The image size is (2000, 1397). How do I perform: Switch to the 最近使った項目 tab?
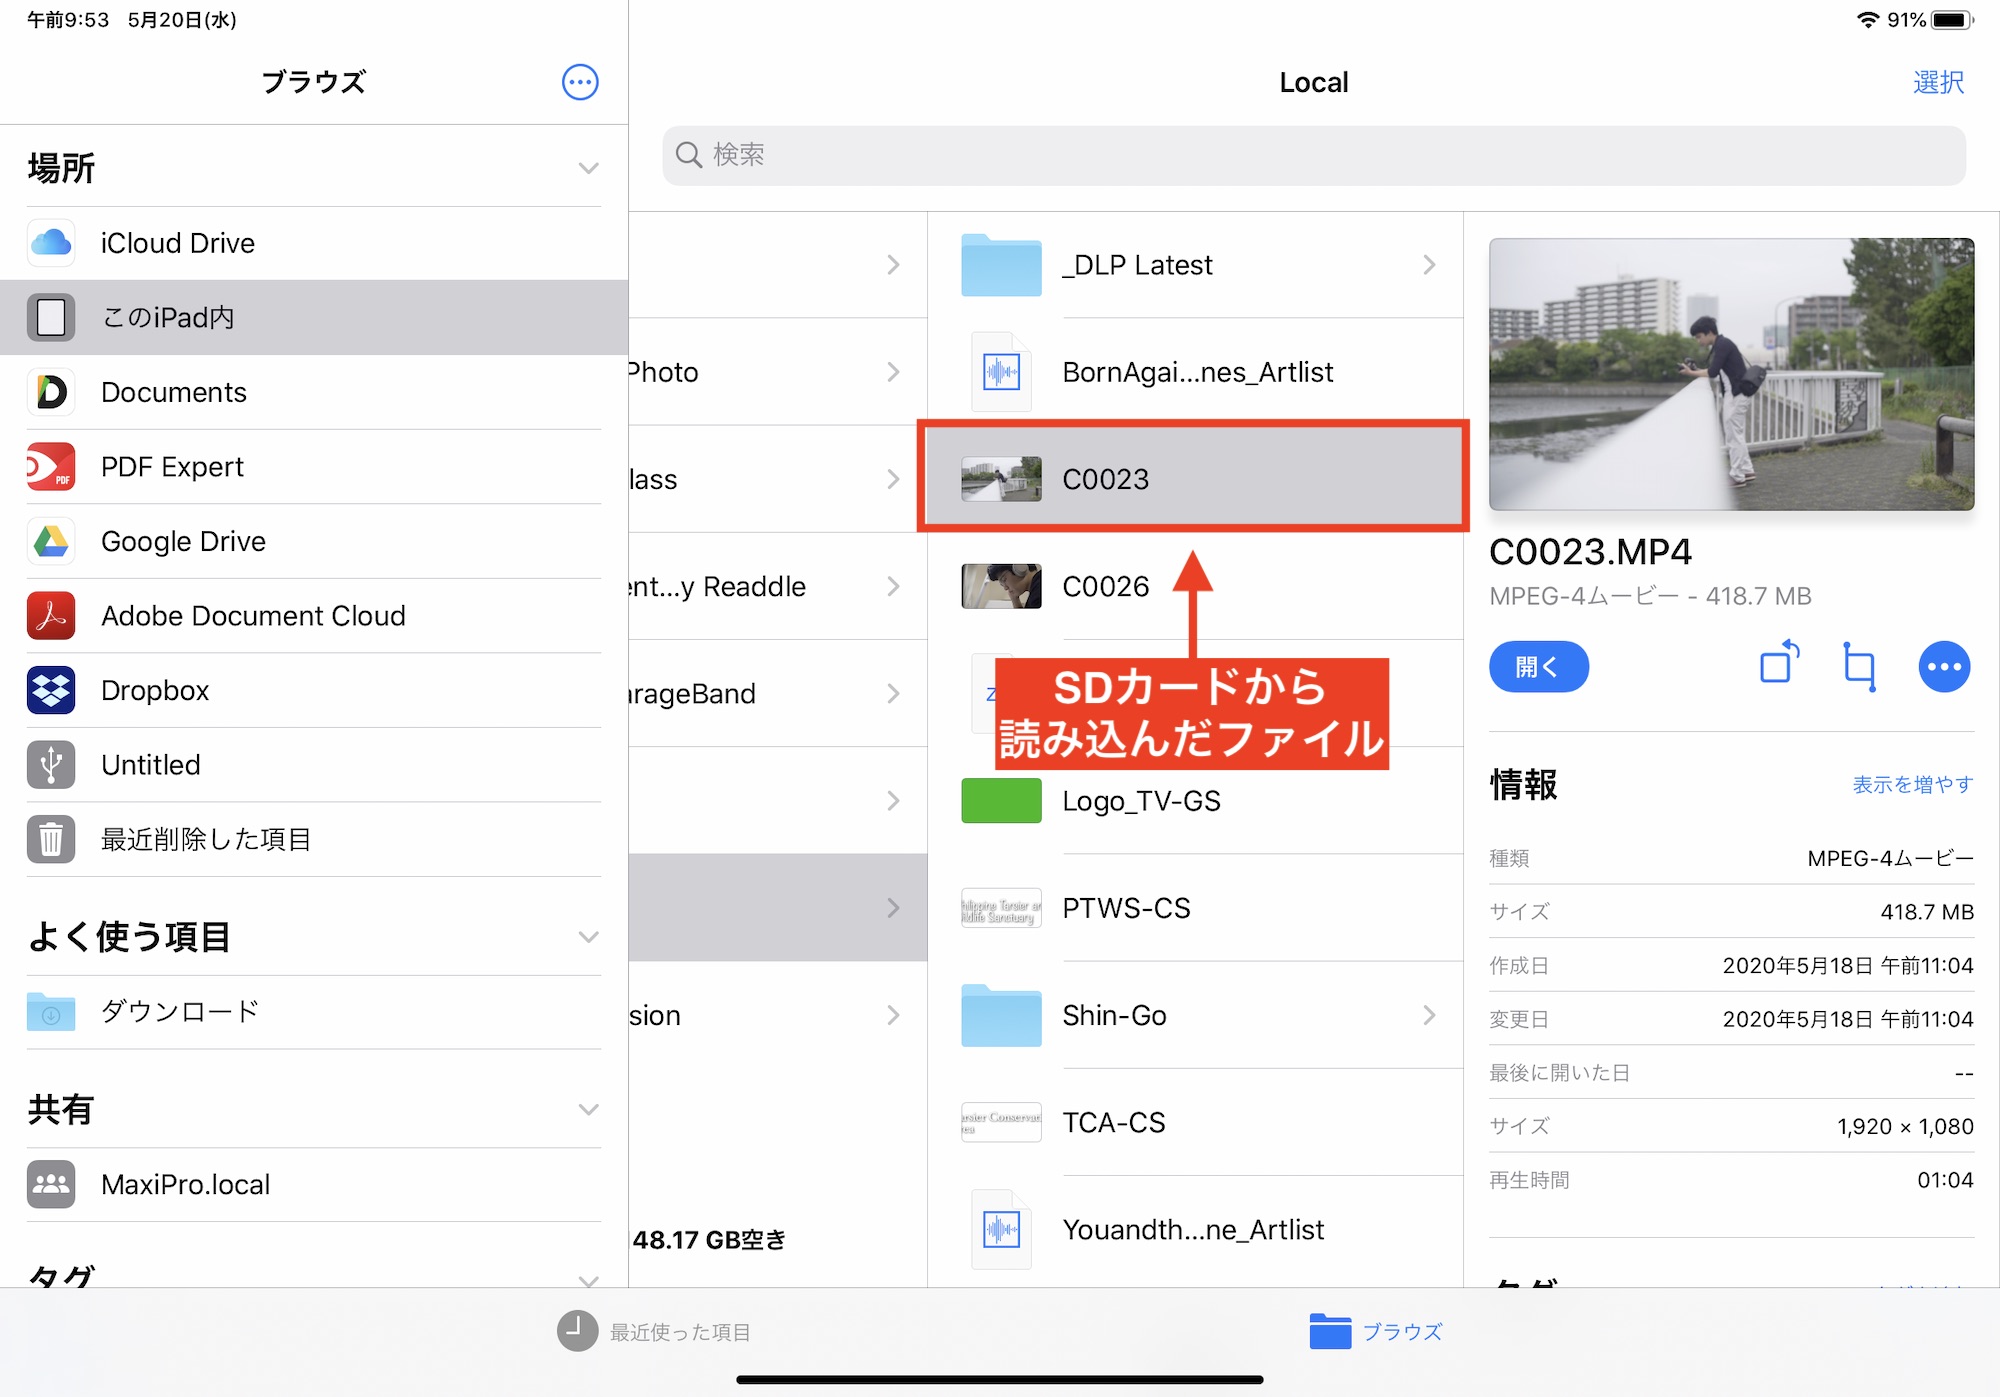[x=655, y=1332]
